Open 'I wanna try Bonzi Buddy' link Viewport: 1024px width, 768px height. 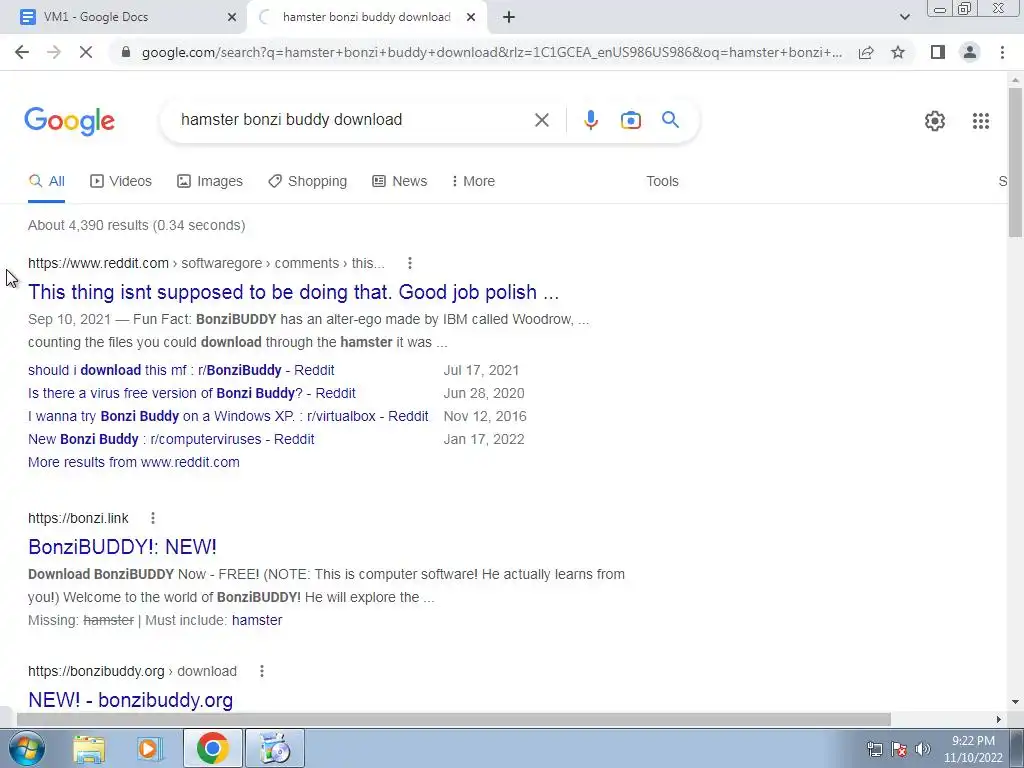(228, 416)
